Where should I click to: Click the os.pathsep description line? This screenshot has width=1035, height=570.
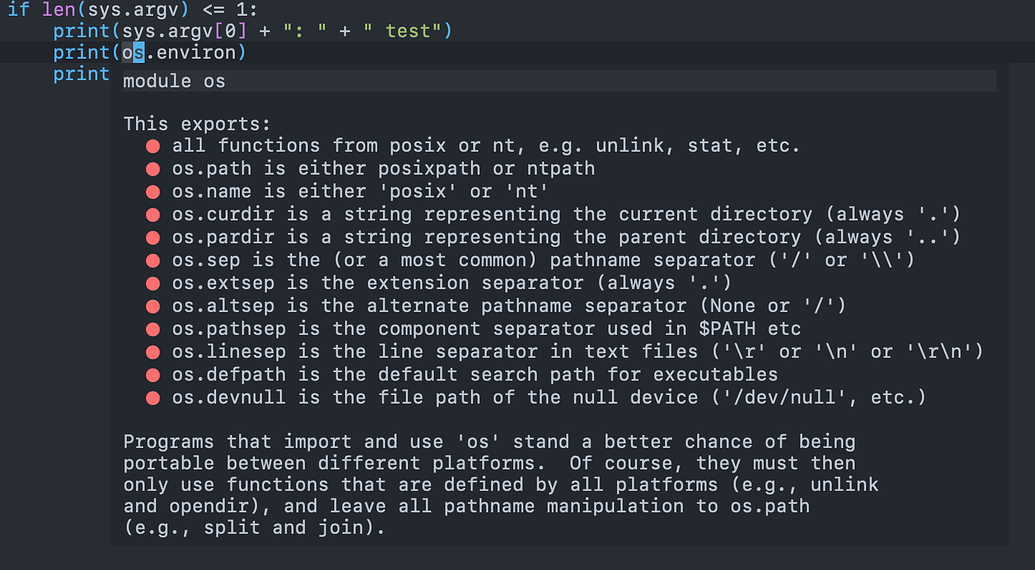[x=486, y=329]
